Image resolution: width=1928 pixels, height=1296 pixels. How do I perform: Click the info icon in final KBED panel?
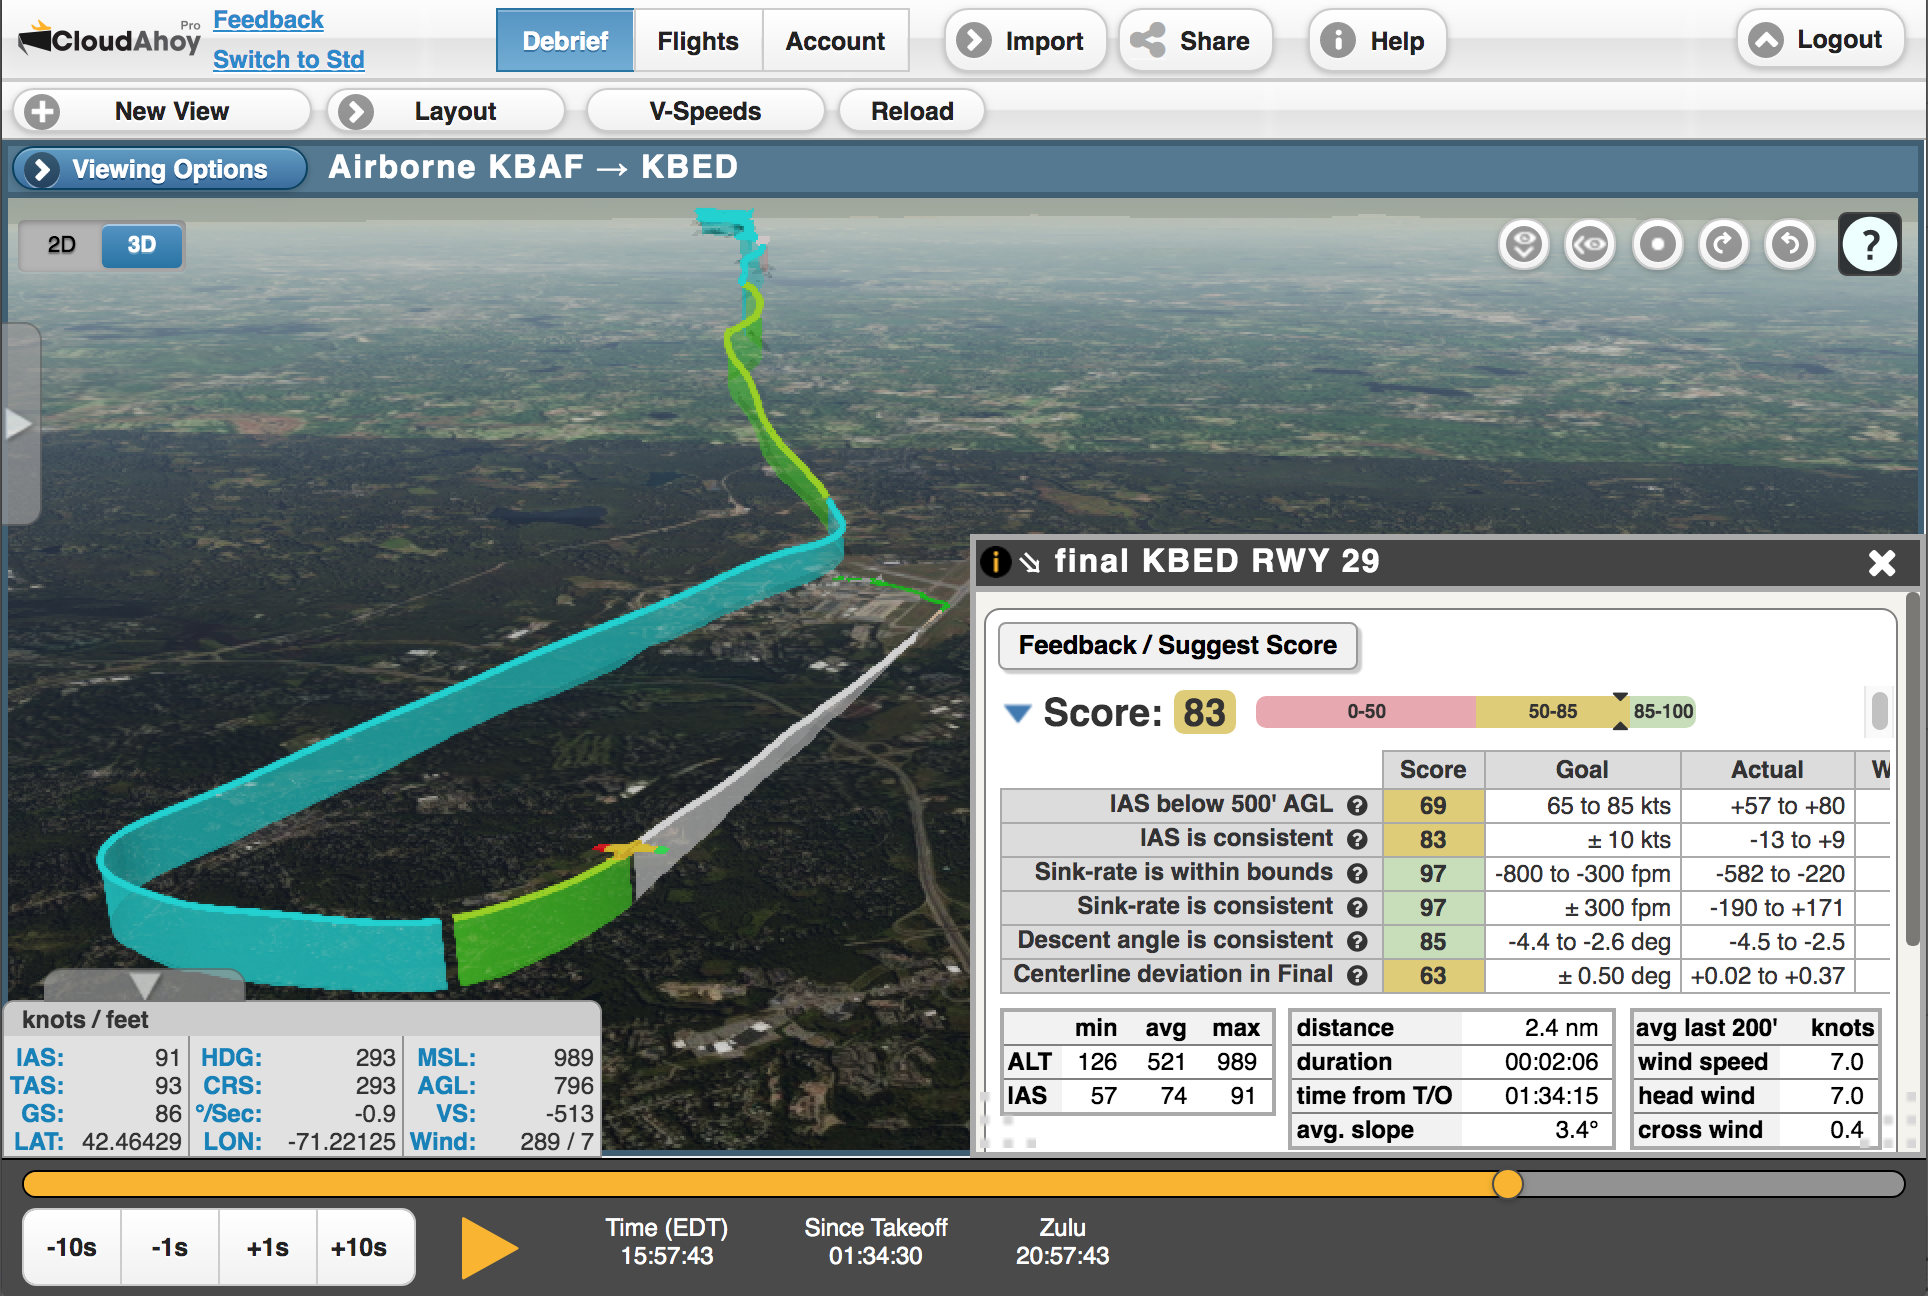click(995, 561)
